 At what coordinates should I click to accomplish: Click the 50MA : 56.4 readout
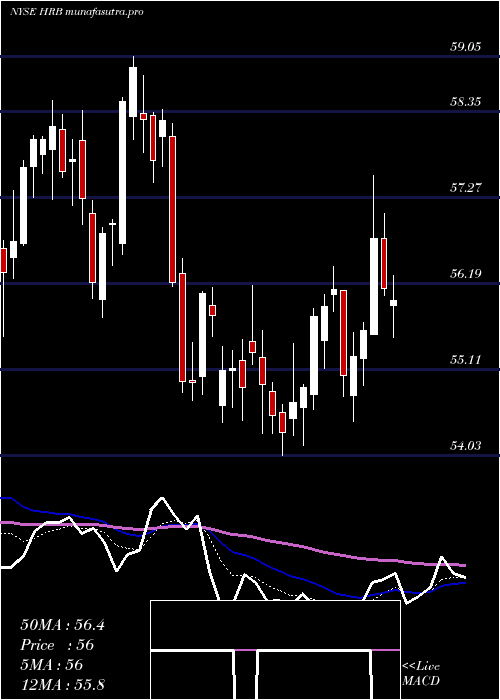tap(62, 625)
